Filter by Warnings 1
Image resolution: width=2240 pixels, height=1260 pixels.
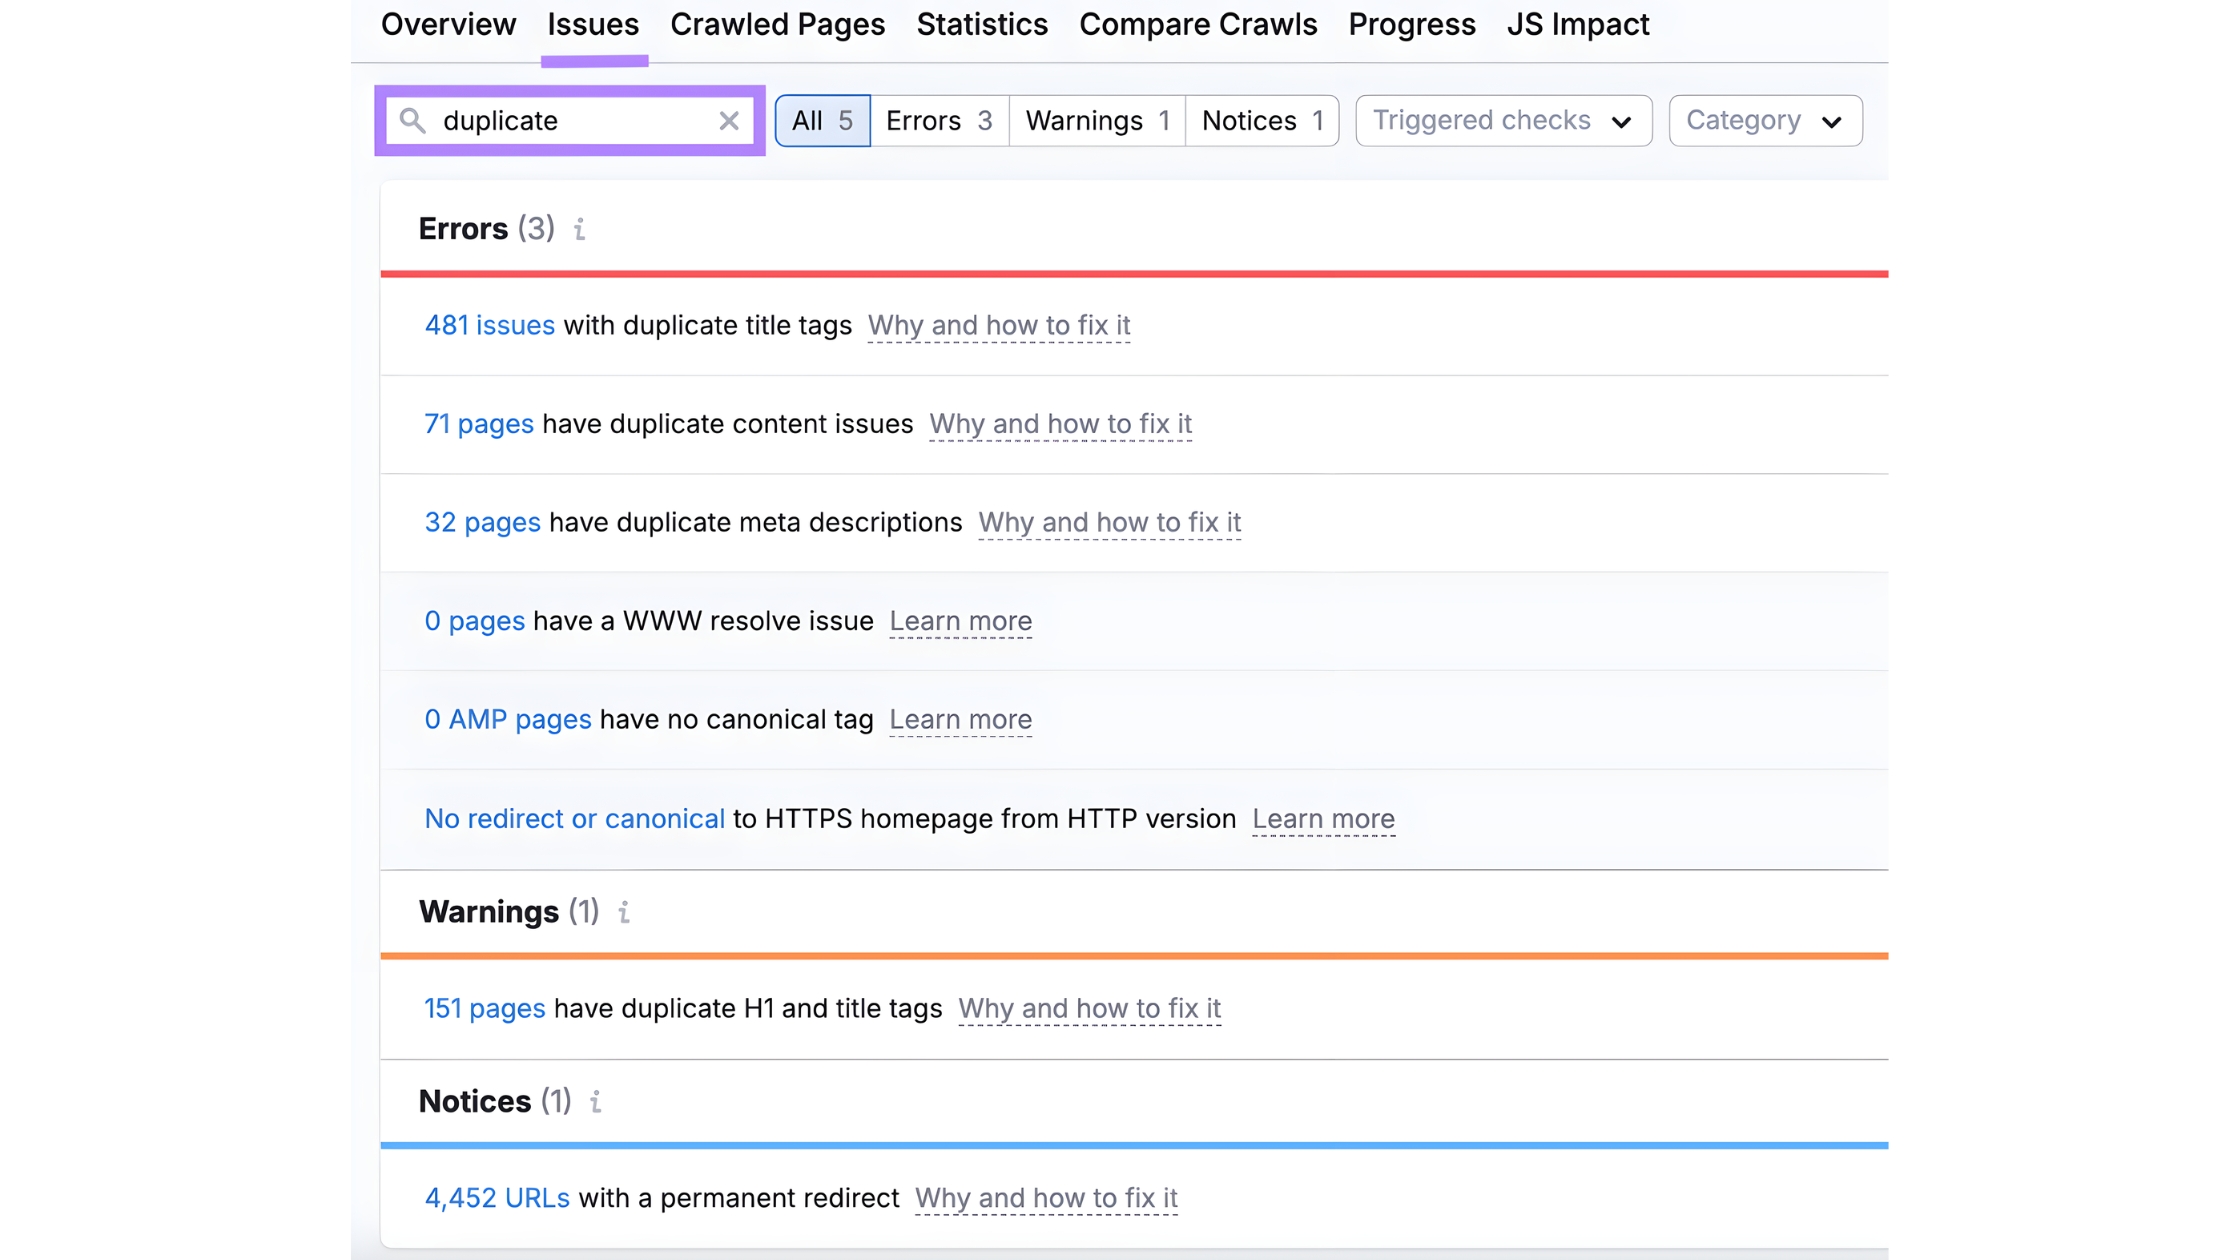[1097, 121]
